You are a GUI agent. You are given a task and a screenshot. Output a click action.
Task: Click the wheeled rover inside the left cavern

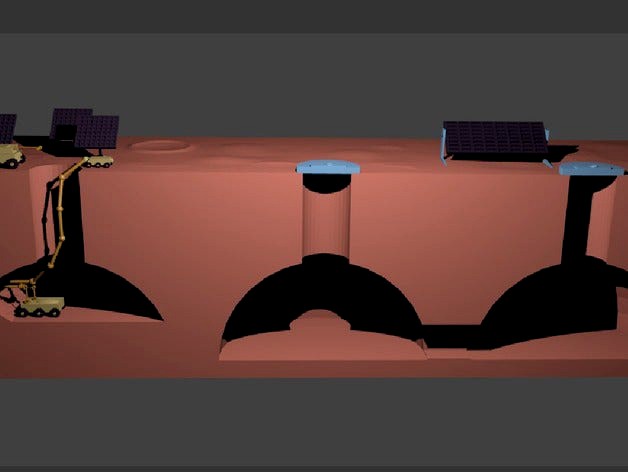[x=35, y=302]
